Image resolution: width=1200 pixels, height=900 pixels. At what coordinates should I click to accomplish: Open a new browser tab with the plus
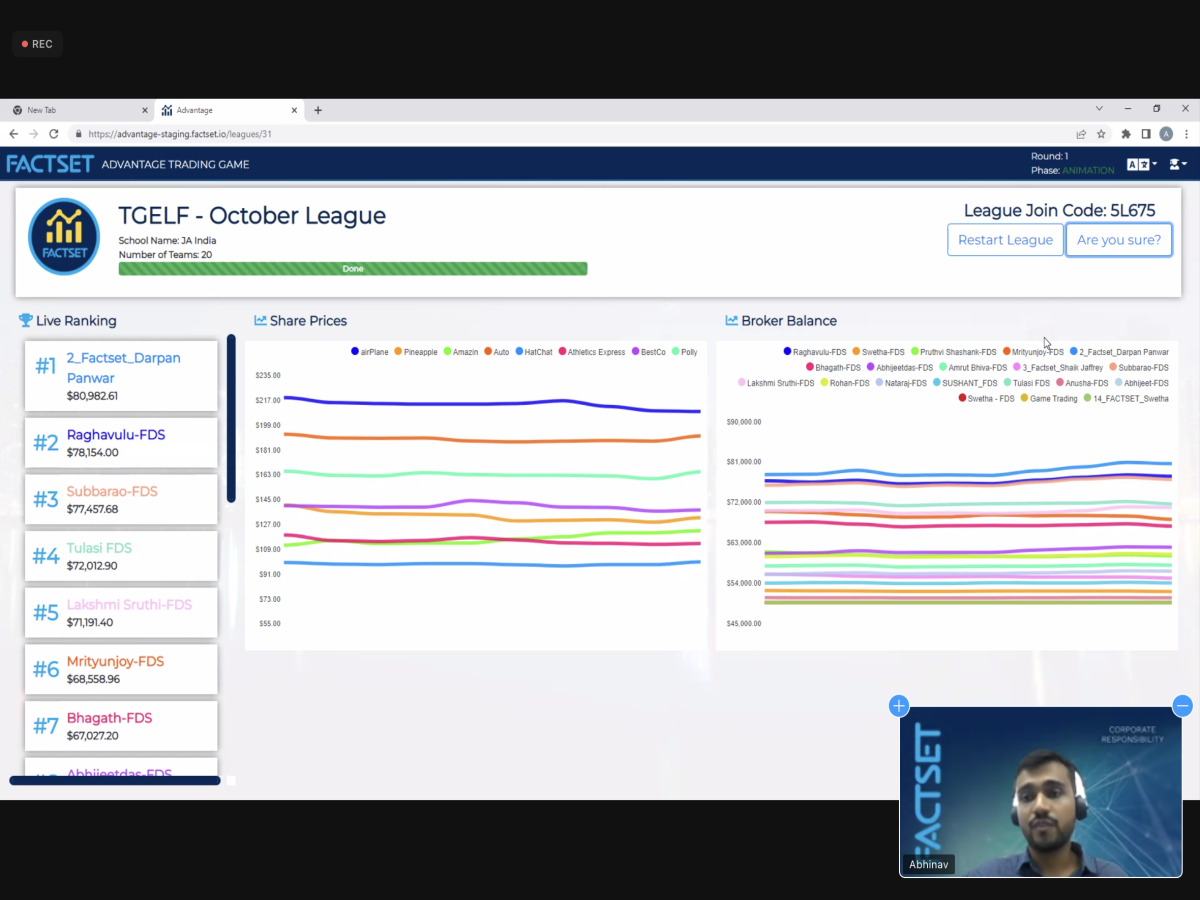(318, 110)
